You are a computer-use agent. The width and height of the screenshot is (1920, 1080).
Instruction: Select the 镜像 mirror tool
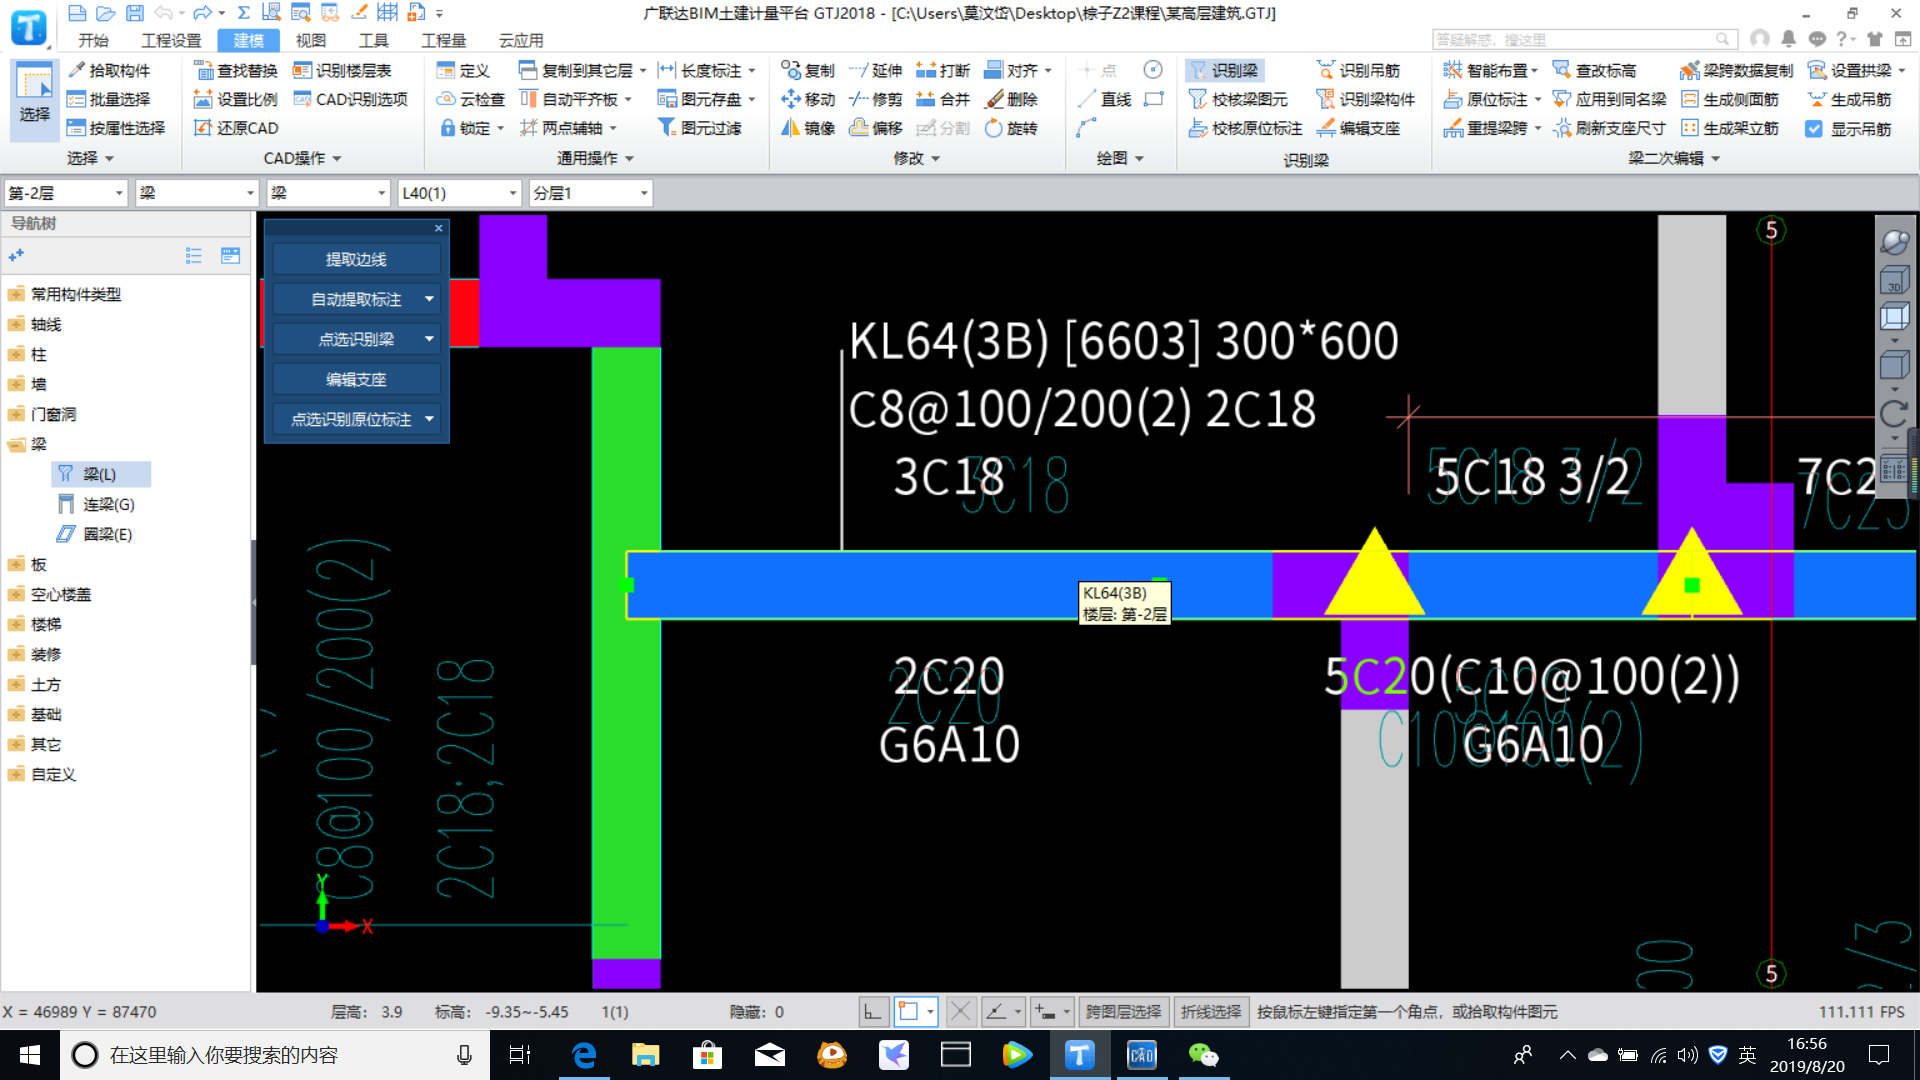pos(808,128)
